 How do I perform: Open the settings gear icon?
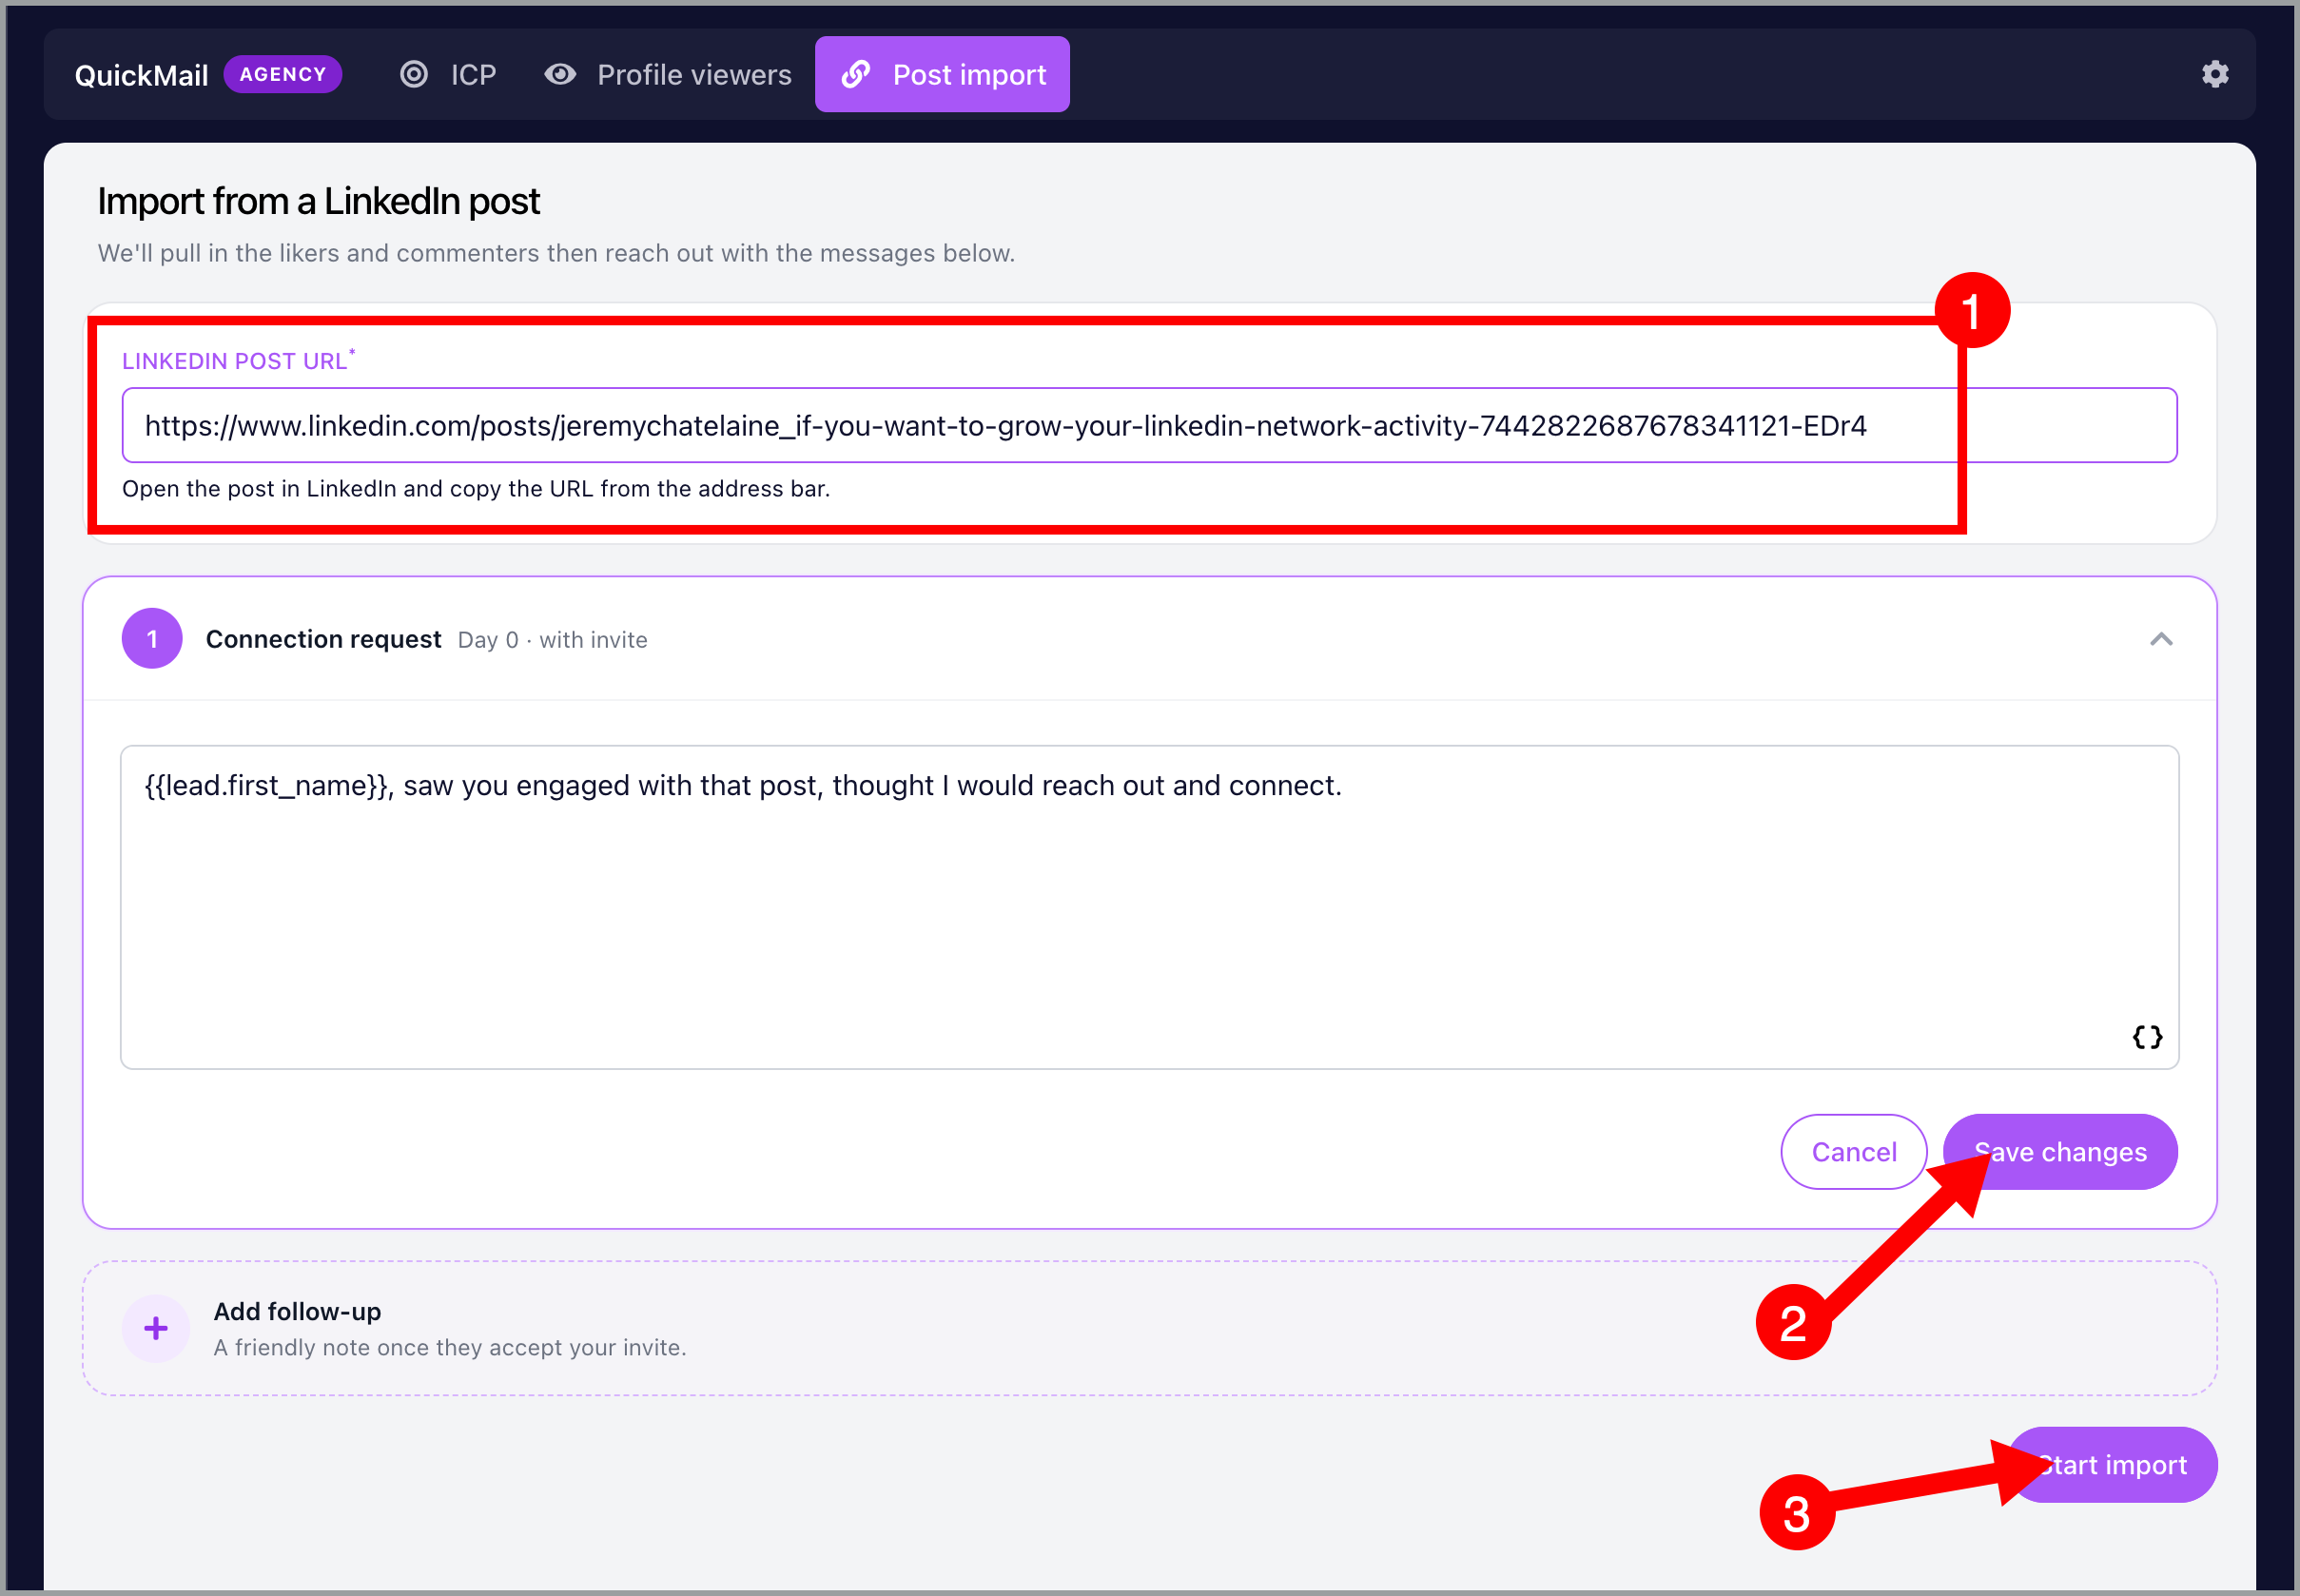tap(2214, 74)
